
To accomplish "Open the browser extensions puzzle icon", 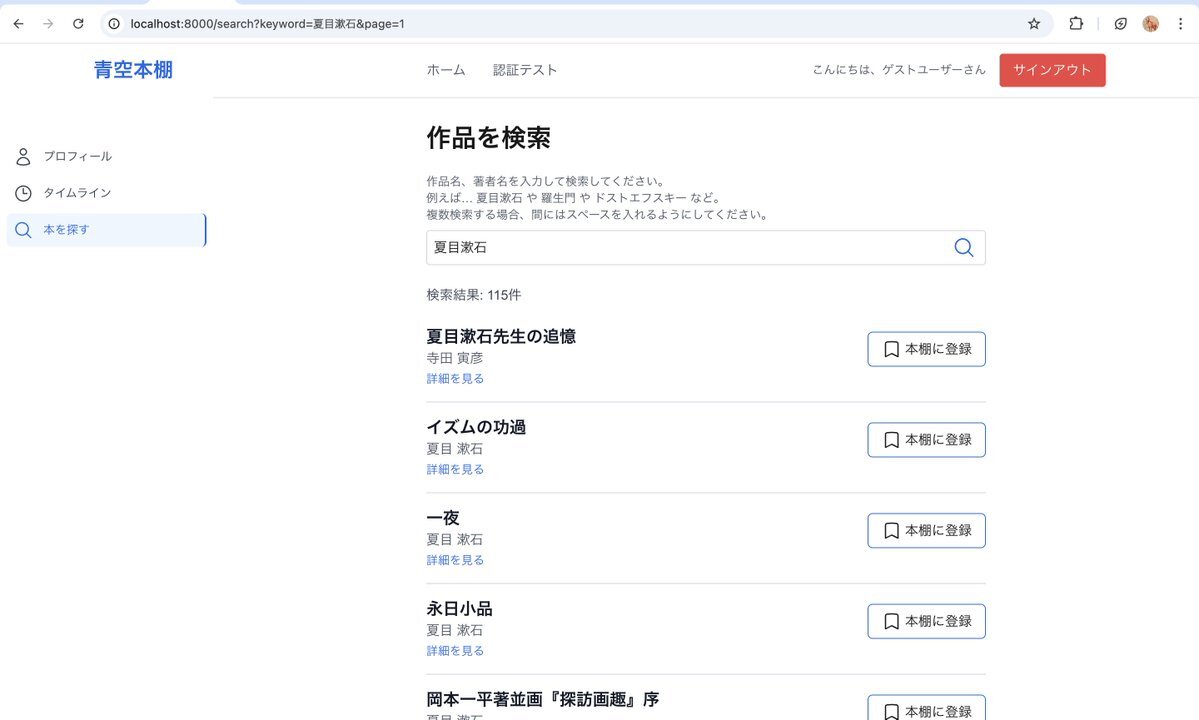I will (1076, 24).
